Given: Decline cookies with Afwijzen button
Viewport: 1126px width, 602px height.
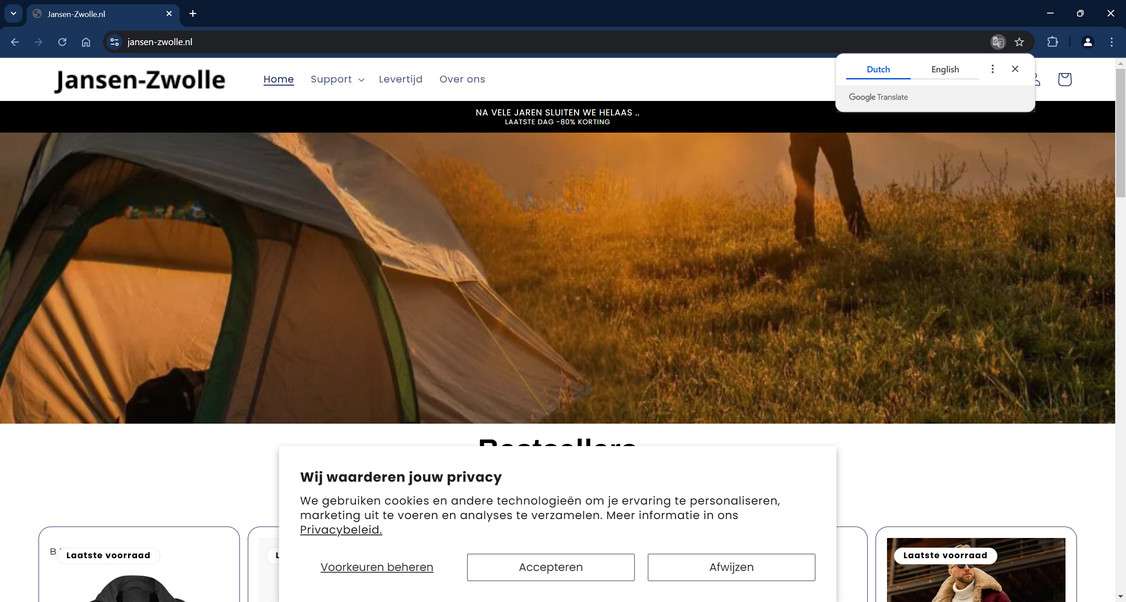Looking at the screenshot, I should coord(731,567).
